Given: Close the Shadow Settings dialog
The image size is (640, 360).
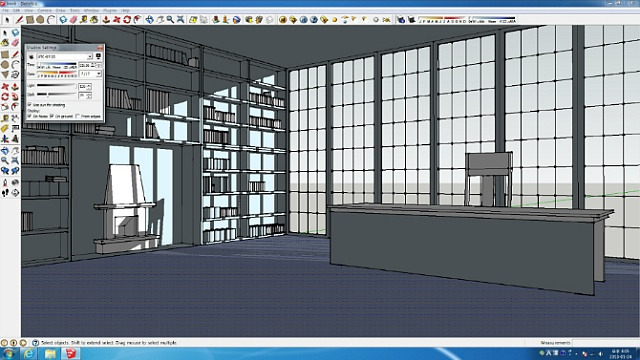Looking at the screenshot, I should (100, 48).
